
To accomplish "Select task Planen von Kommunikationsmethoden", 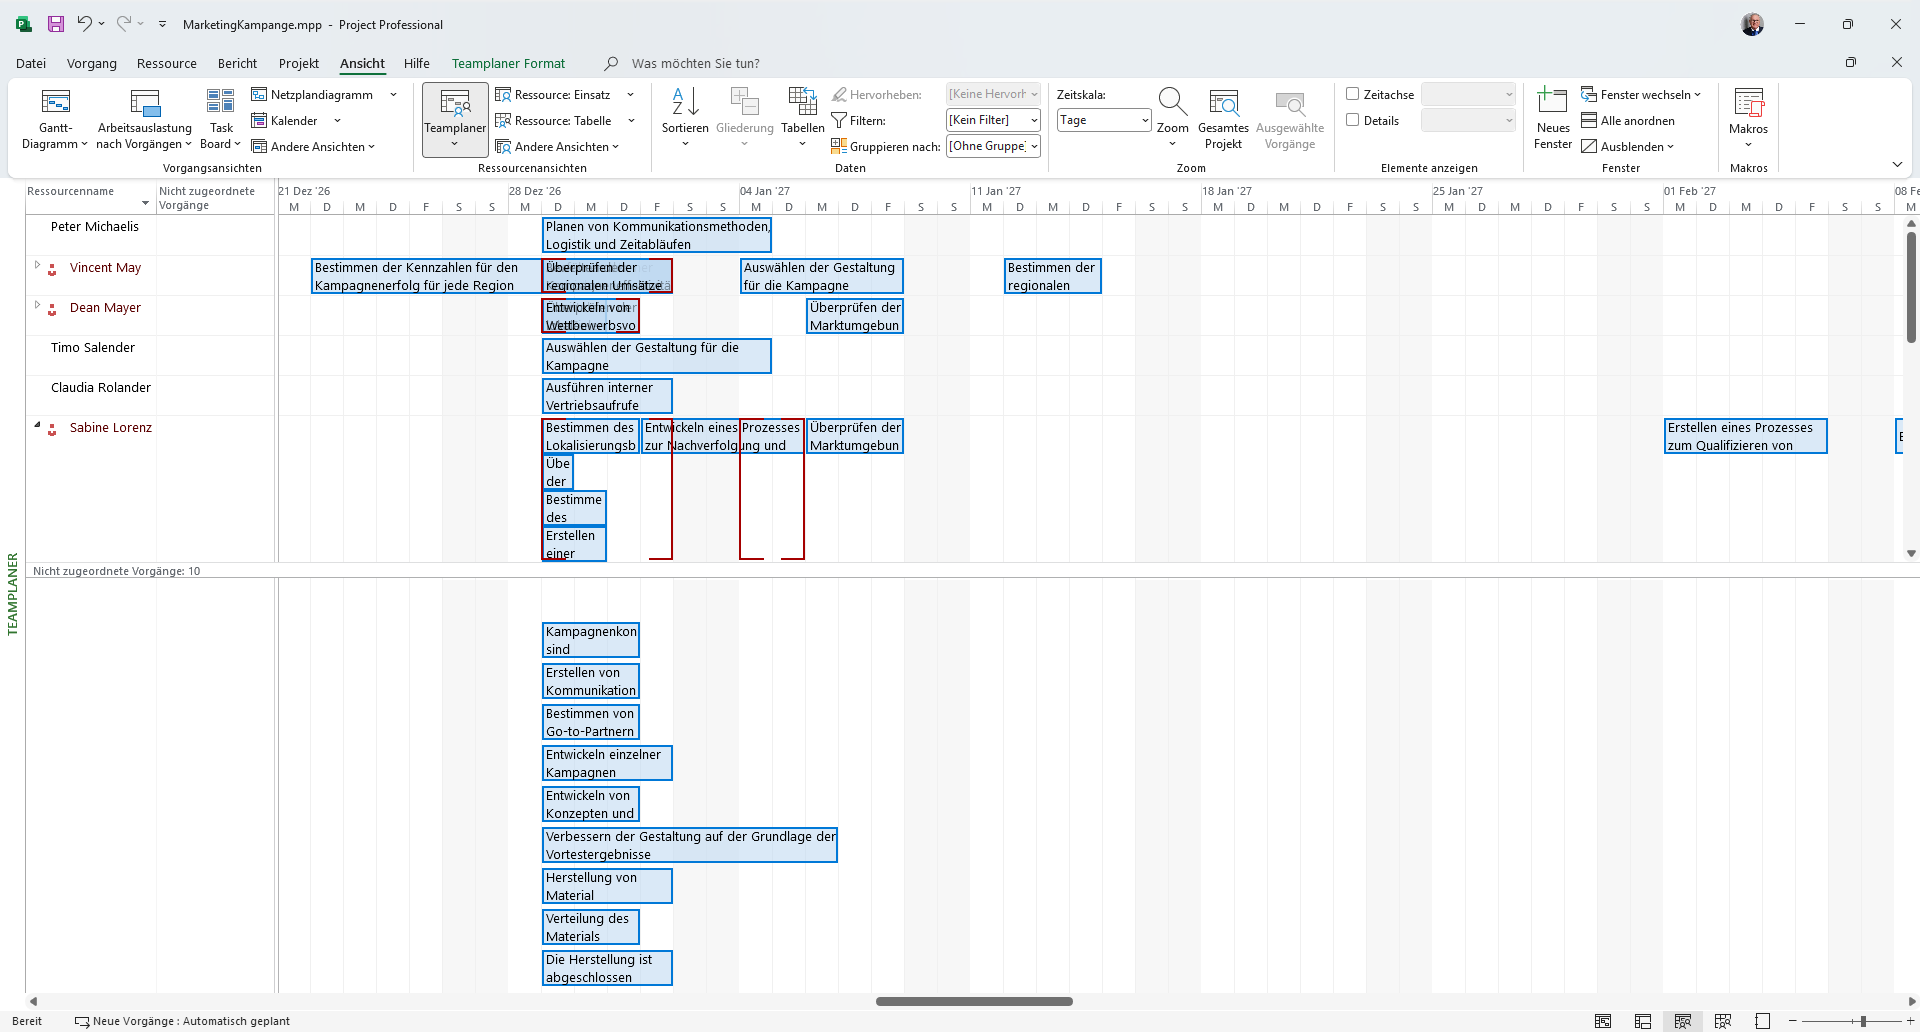I will pos(657,235).
